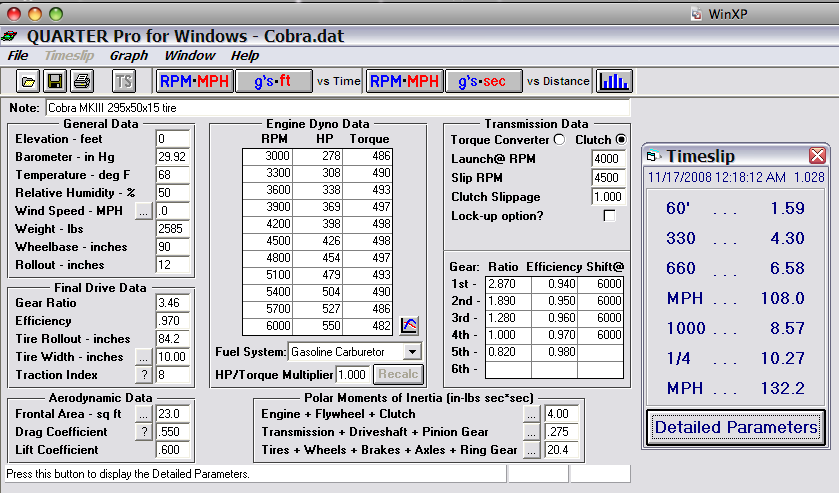The height and width of the screenshot is (493, 839).
Task: Enable the Lock-up option checkbox
Action: click(x=609, y=216)
